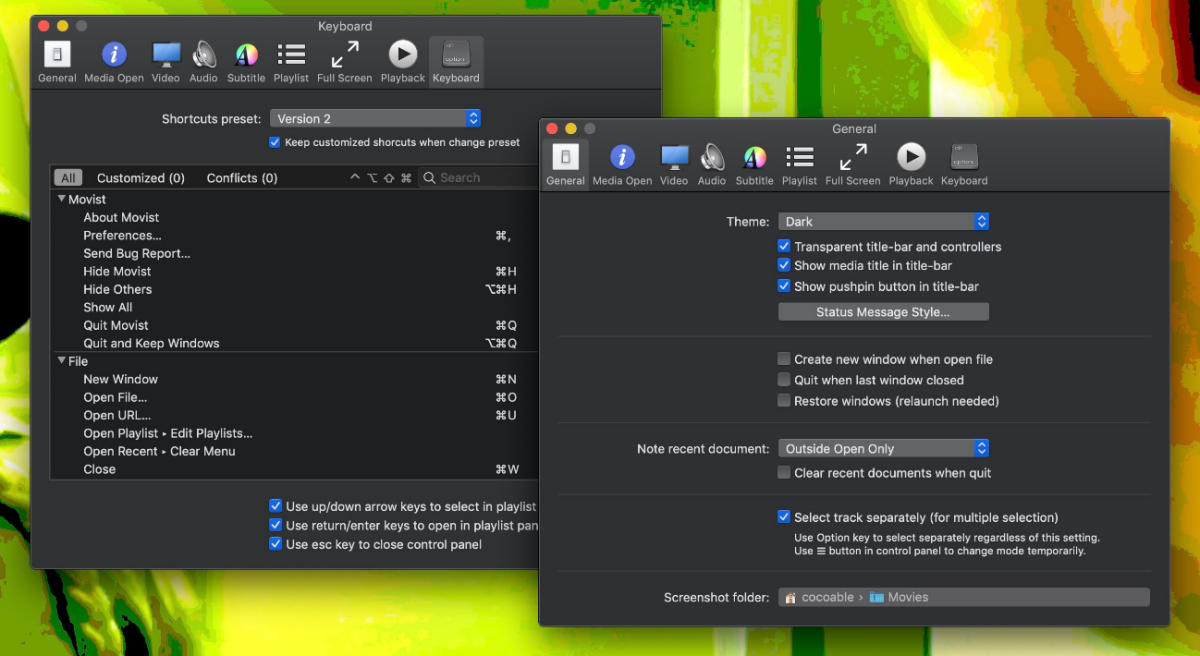
Task: Select the Hide Others row
Action: (x=295, y=289)
